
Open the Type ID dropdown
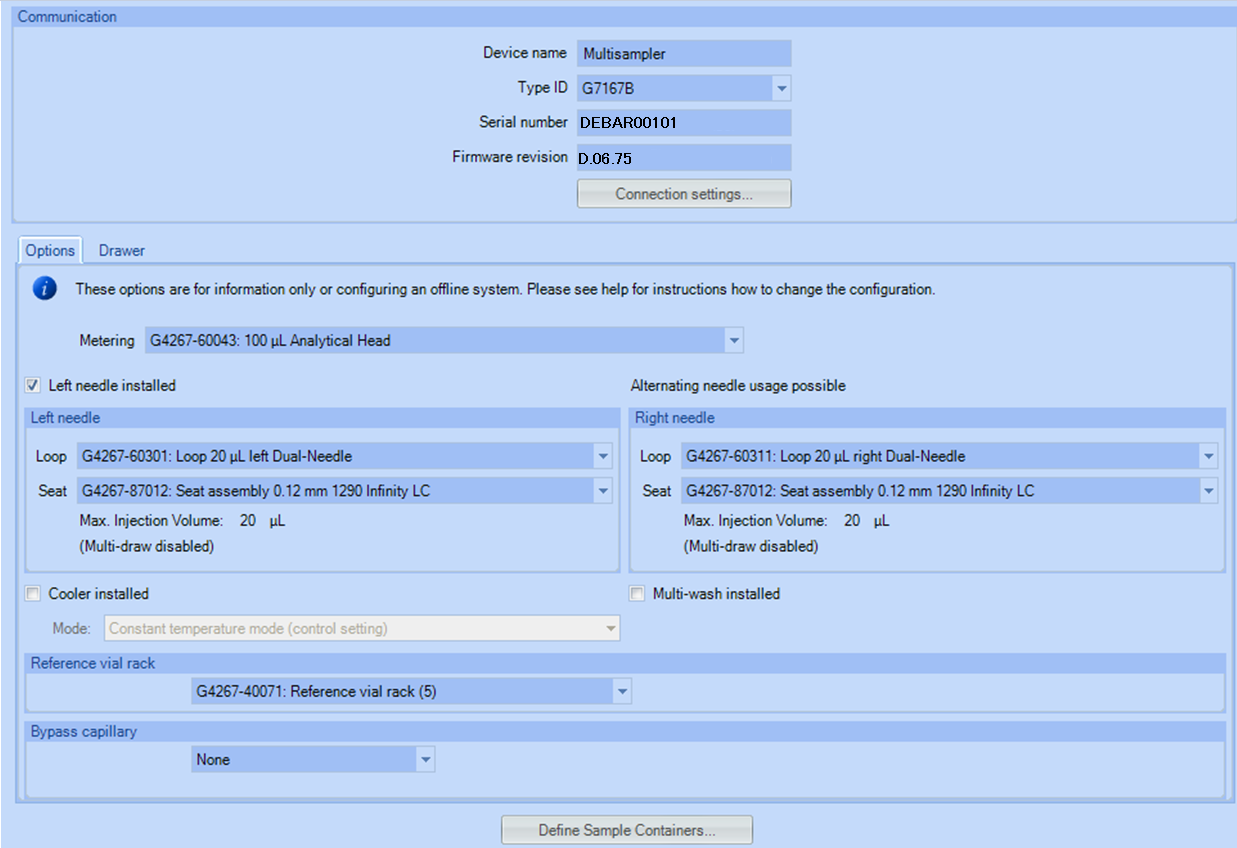pyautogui.click(x=781, y=88)
